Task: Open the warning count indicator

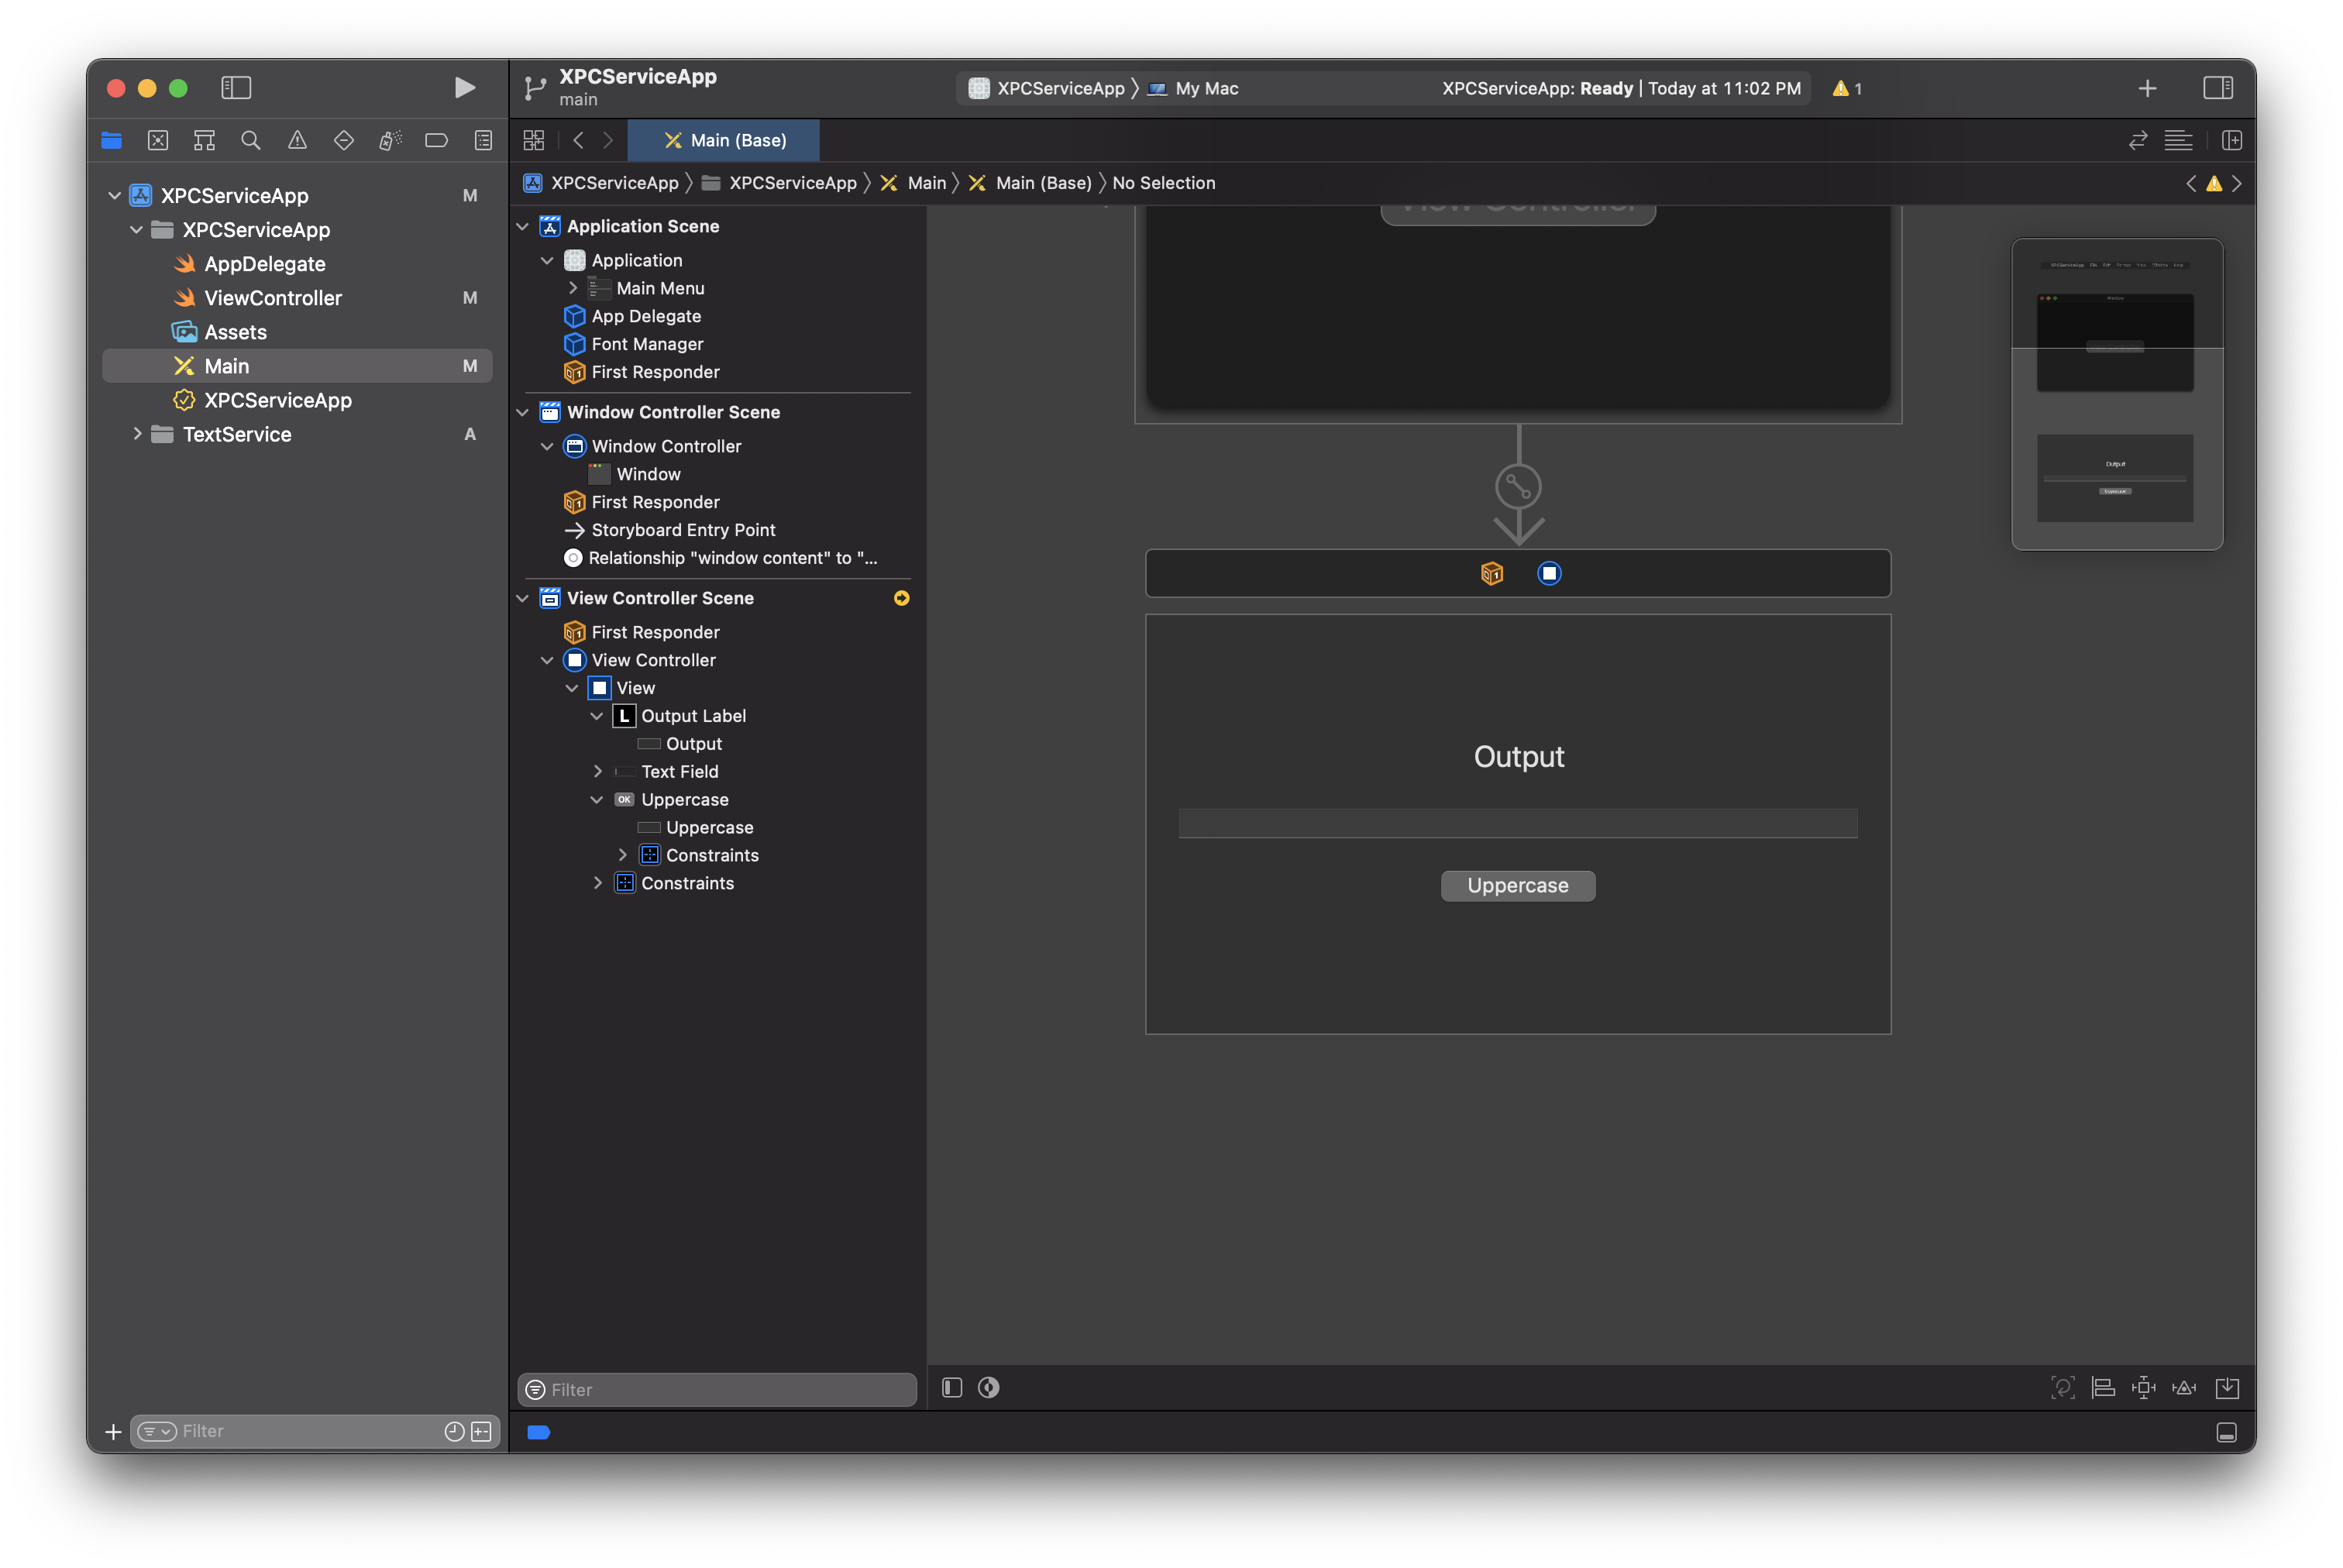Action: [1846, 89]
